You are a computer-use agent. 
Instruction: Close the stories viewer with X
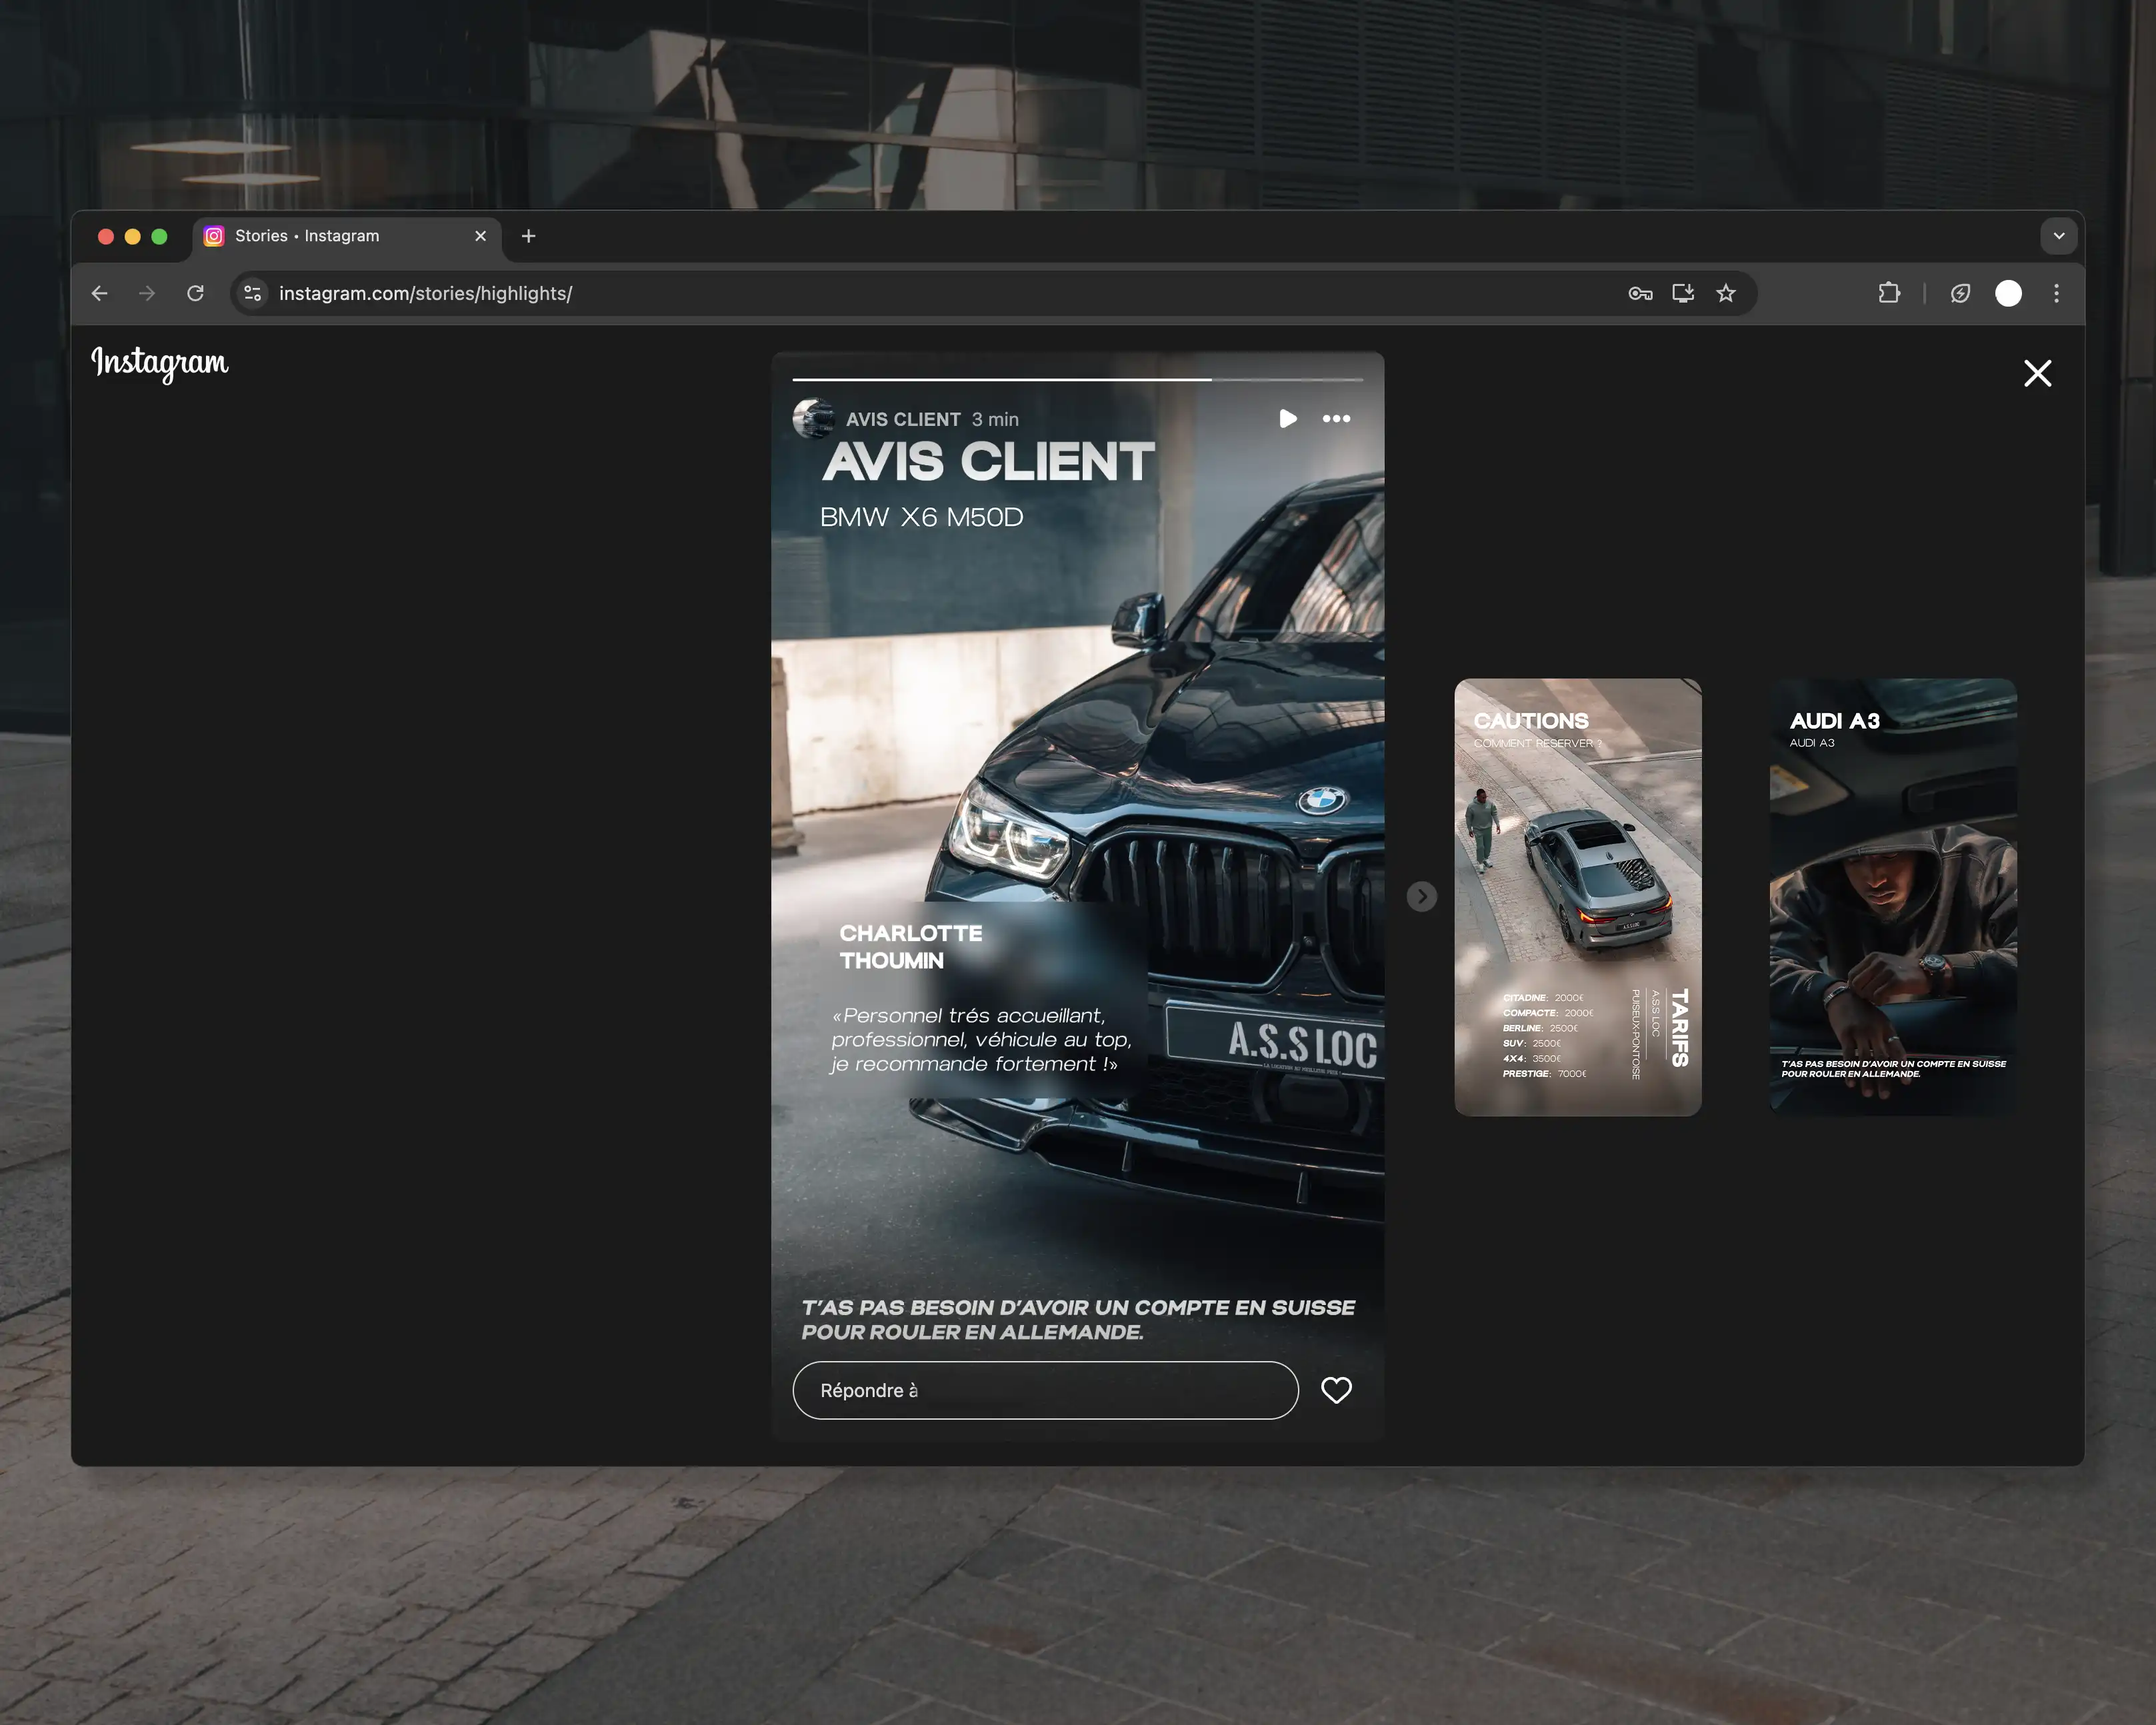pos(2037,374)
